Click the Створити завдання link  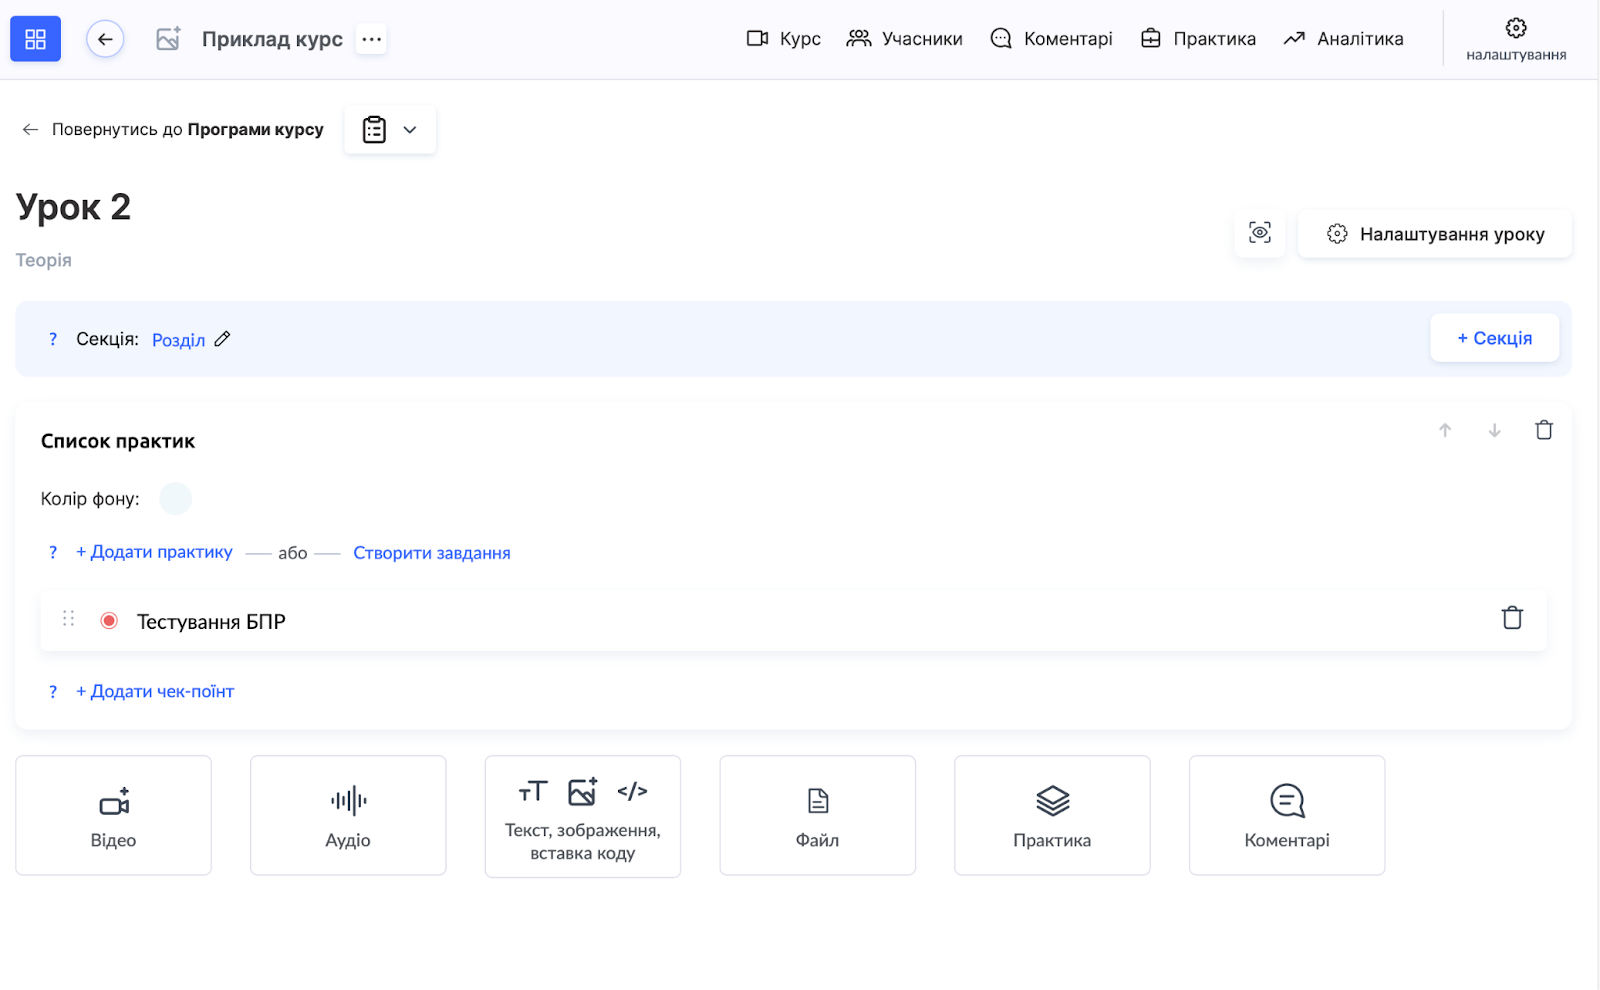point(431,553)
